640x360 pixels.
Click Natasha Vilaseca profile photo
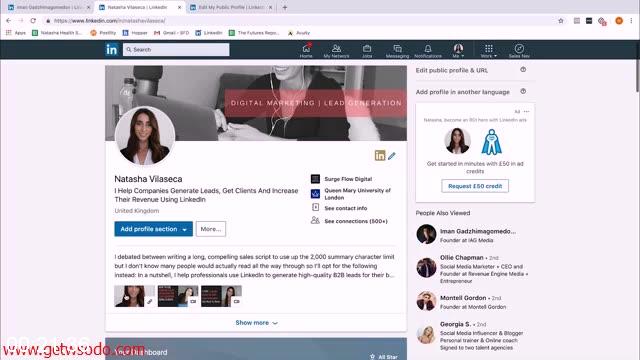click(145, 136)
